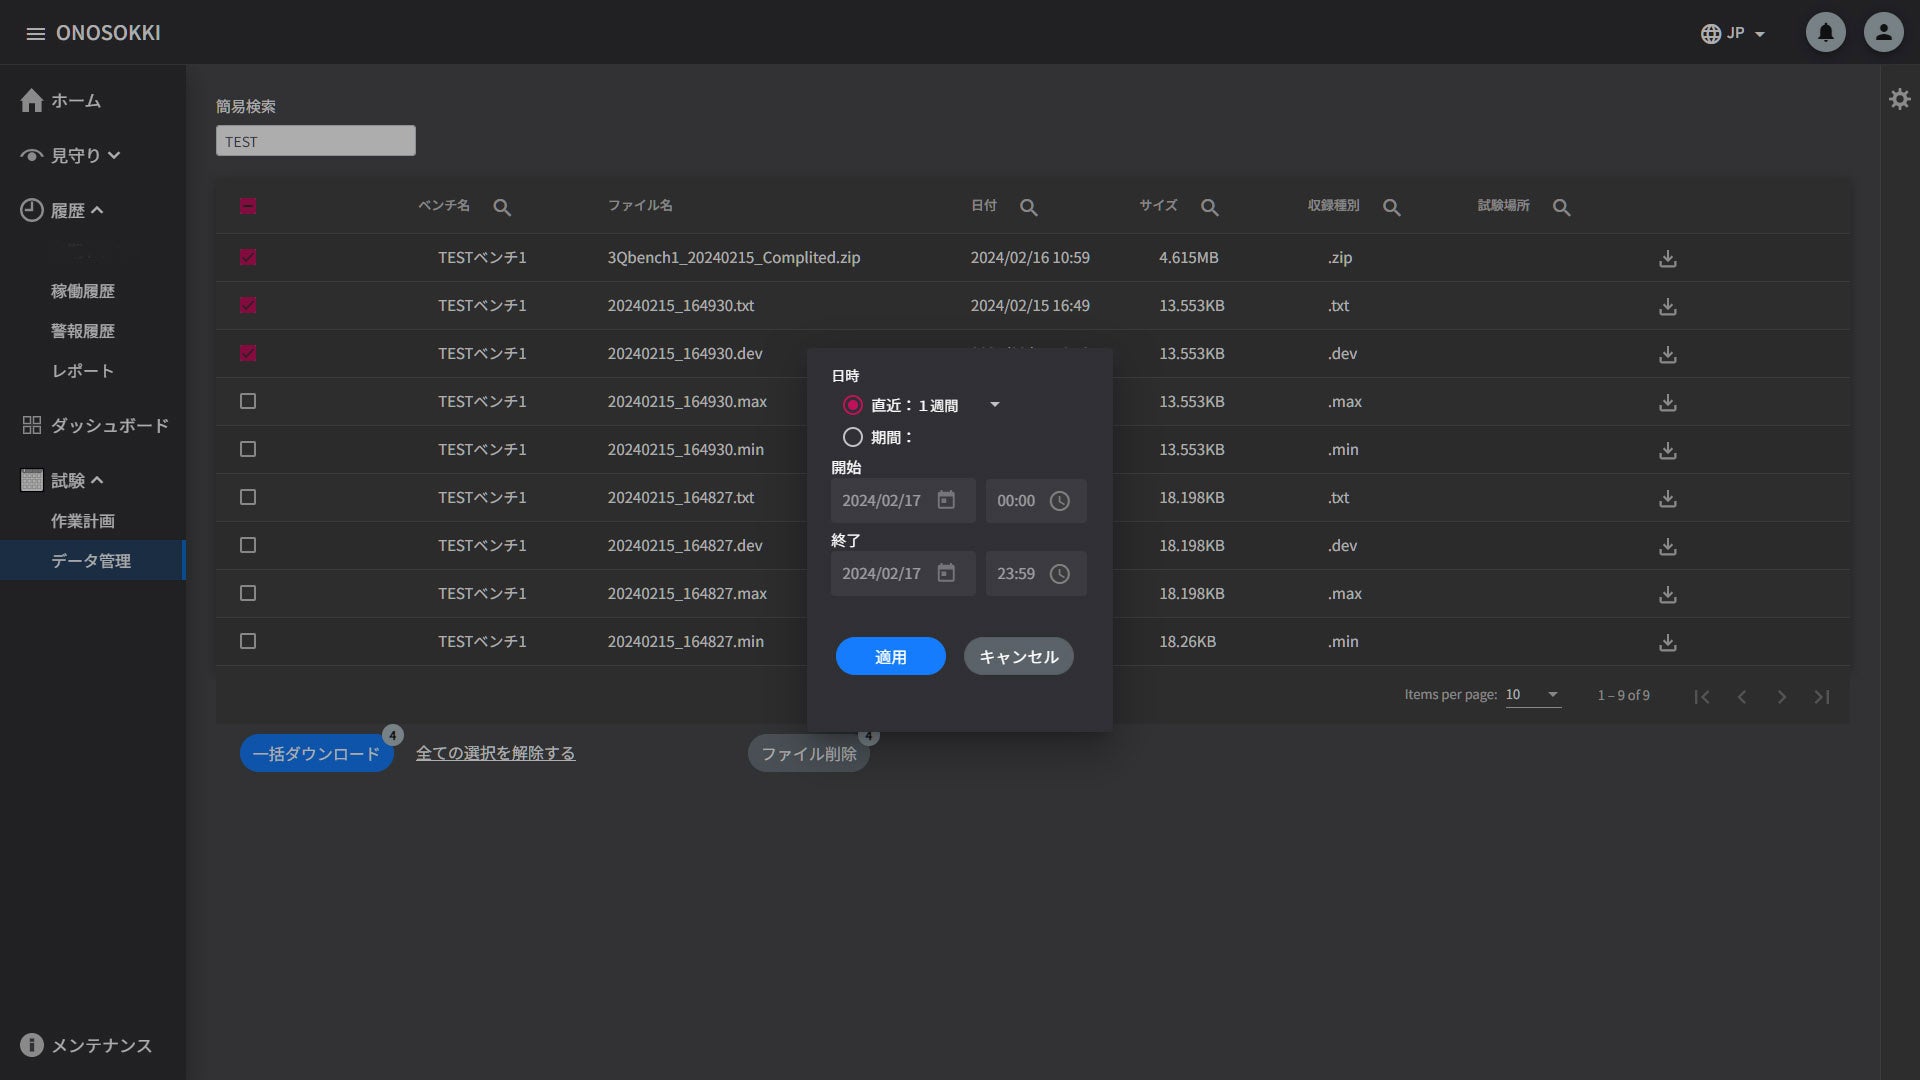
Task: Uncheck the 20240215_164930.txt row checkbox
Action: pyautogui.click(x=248, y=305)
